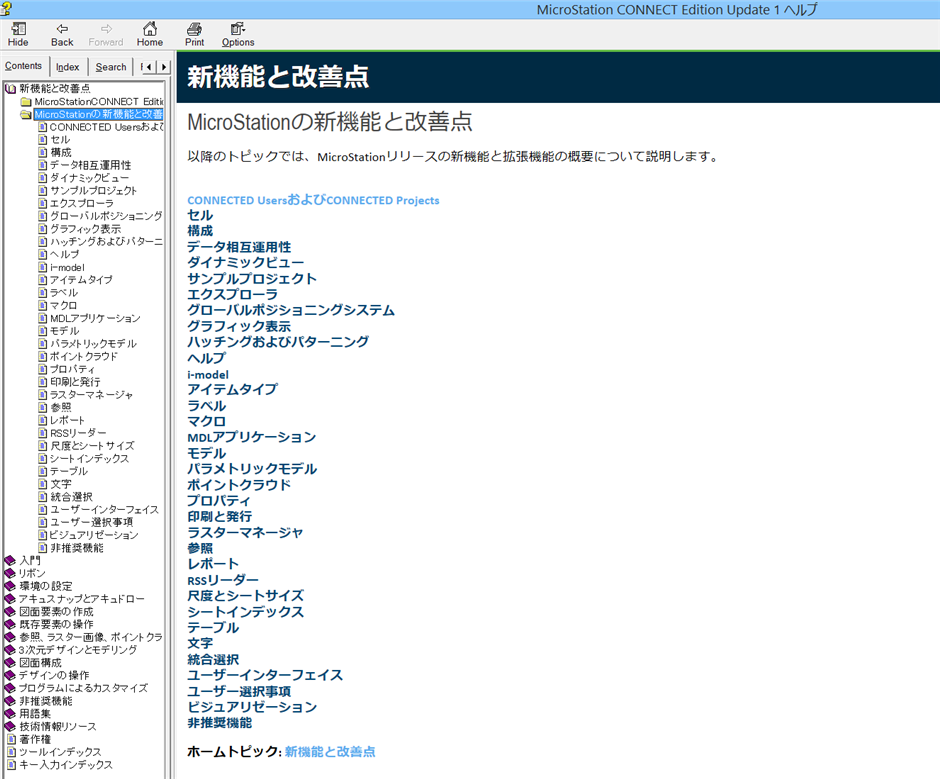Print the current help topic
The image size is (940, 779).
tap(194, 35)
